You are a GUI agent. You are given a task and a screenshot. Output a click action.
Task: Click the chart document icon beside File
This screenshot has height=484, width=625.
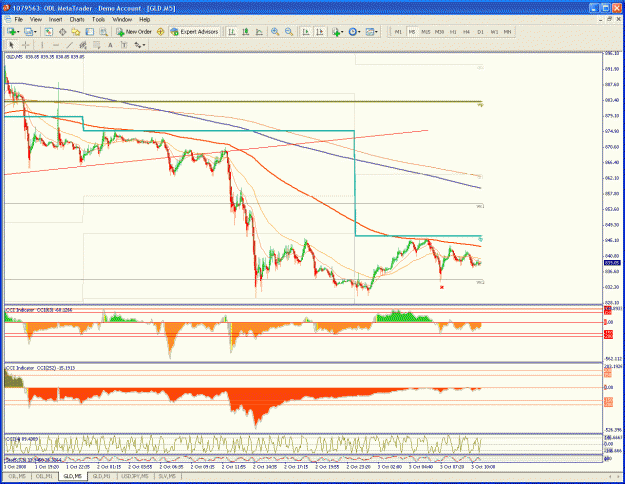click(x=8, y=19)
